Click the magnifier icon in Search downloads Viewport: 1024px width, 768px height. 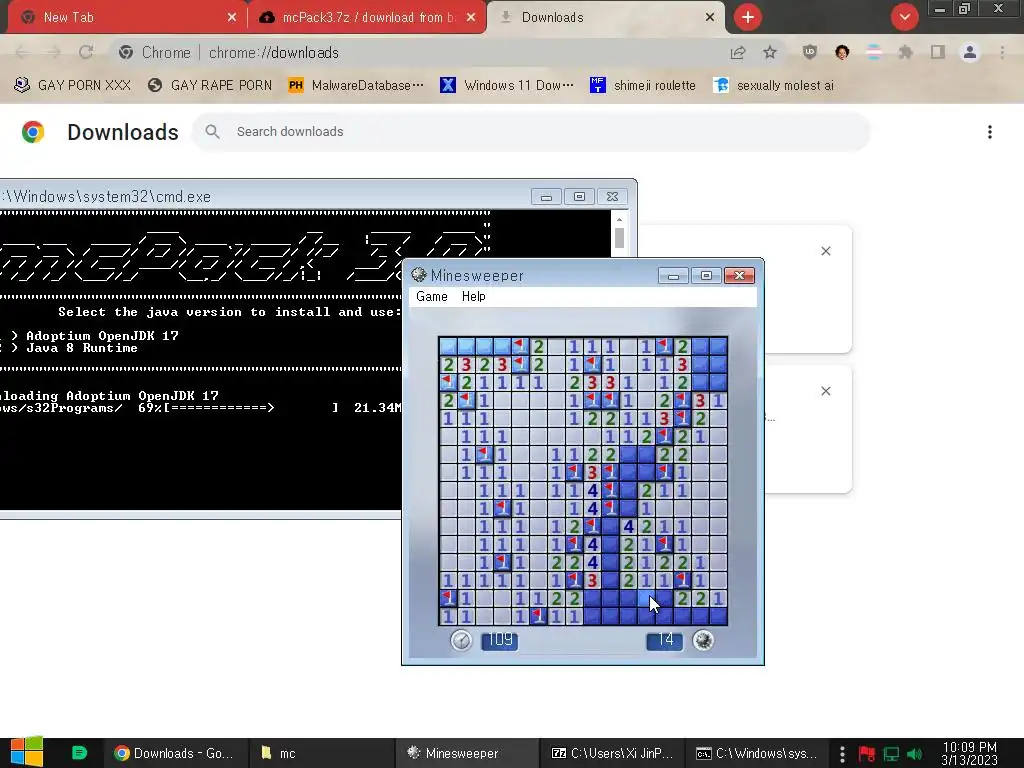point(212,132)
